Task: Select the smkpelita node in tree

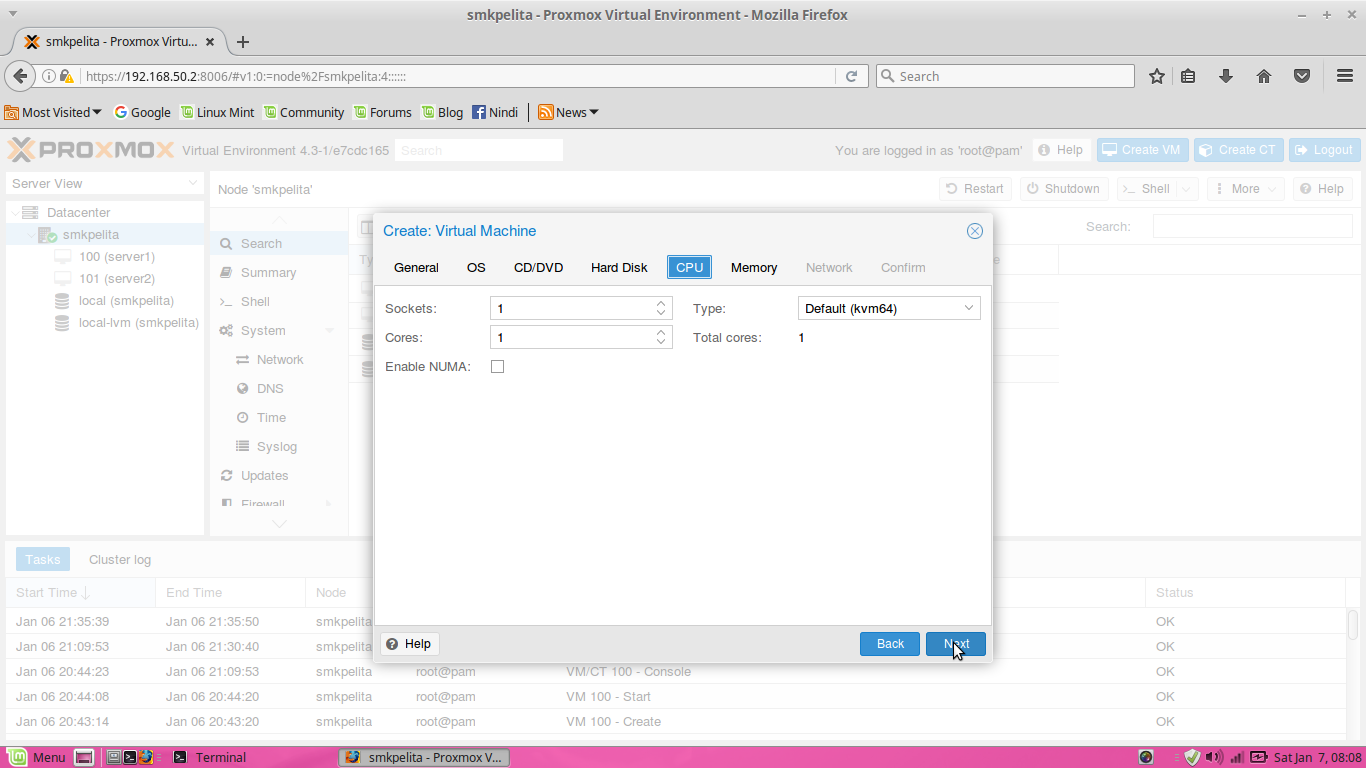Action: tap(90, 235)
